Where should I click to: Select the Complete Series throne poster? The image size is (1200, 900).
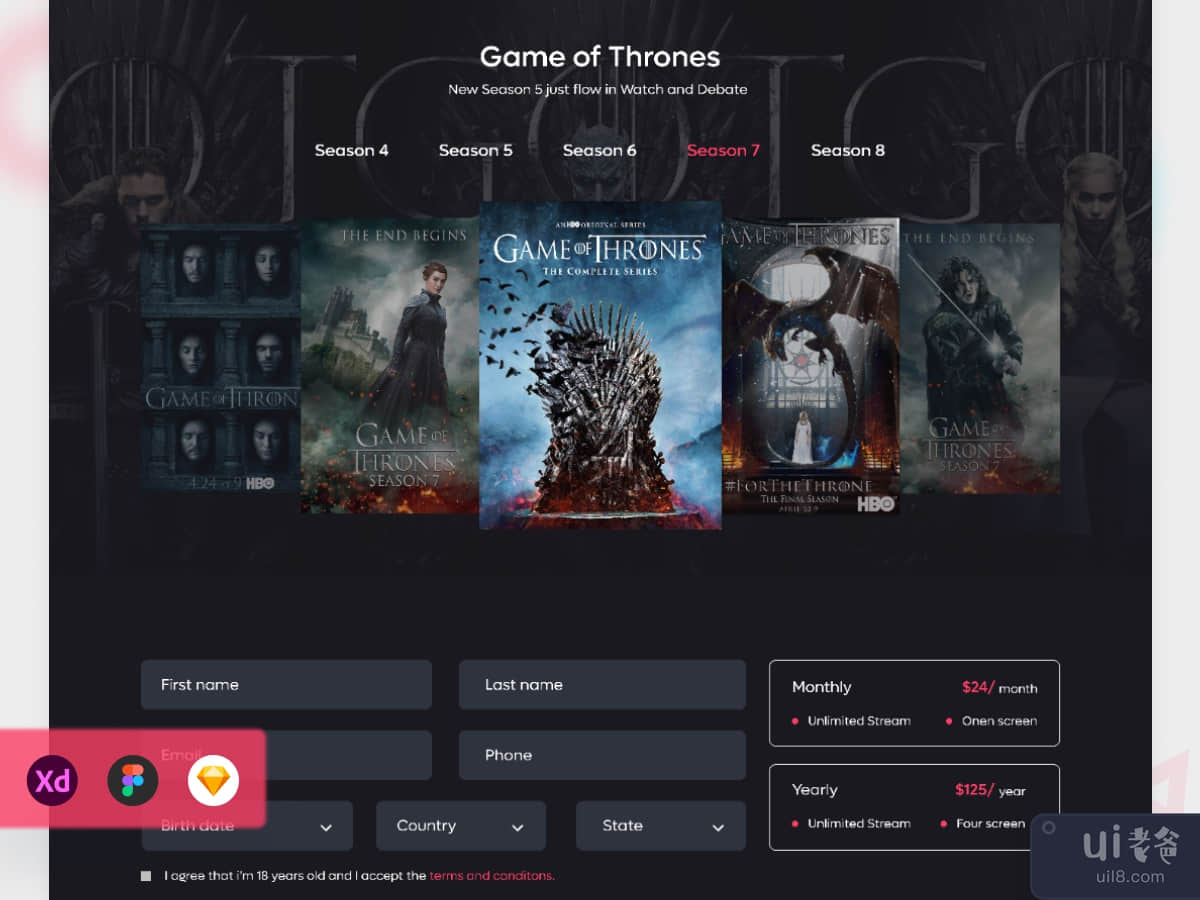[x=600, y=365]
